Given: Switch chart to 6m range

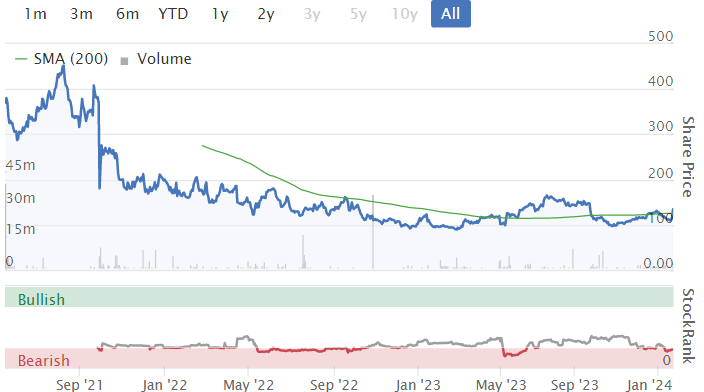Looking at the screenshot, I should pyautogui.click(x=128, y=14).
